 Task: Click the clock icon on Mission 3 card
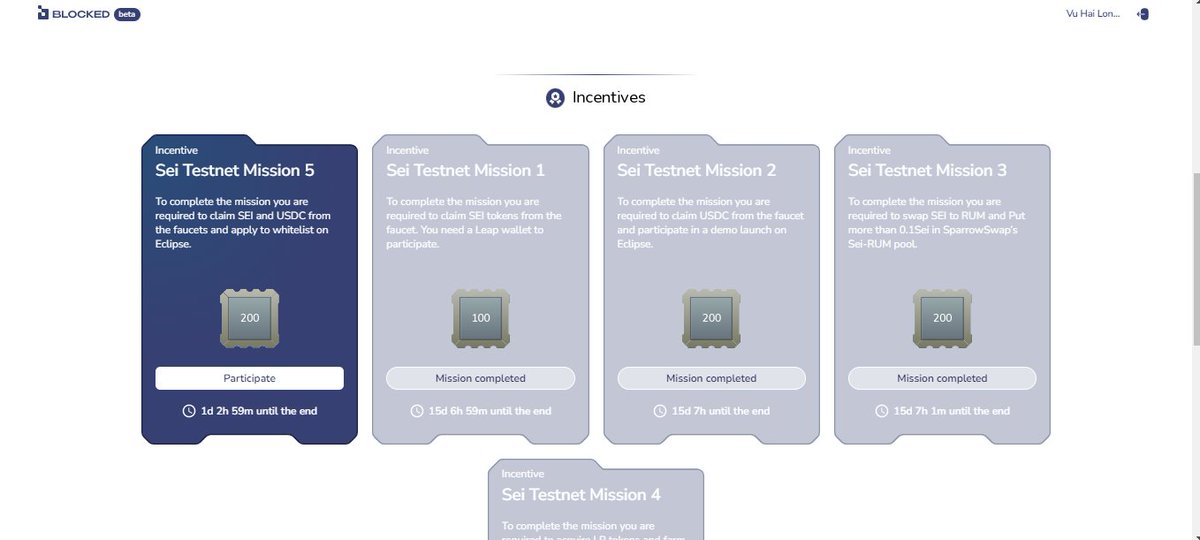pyautogui.click(x=881, y=411)
